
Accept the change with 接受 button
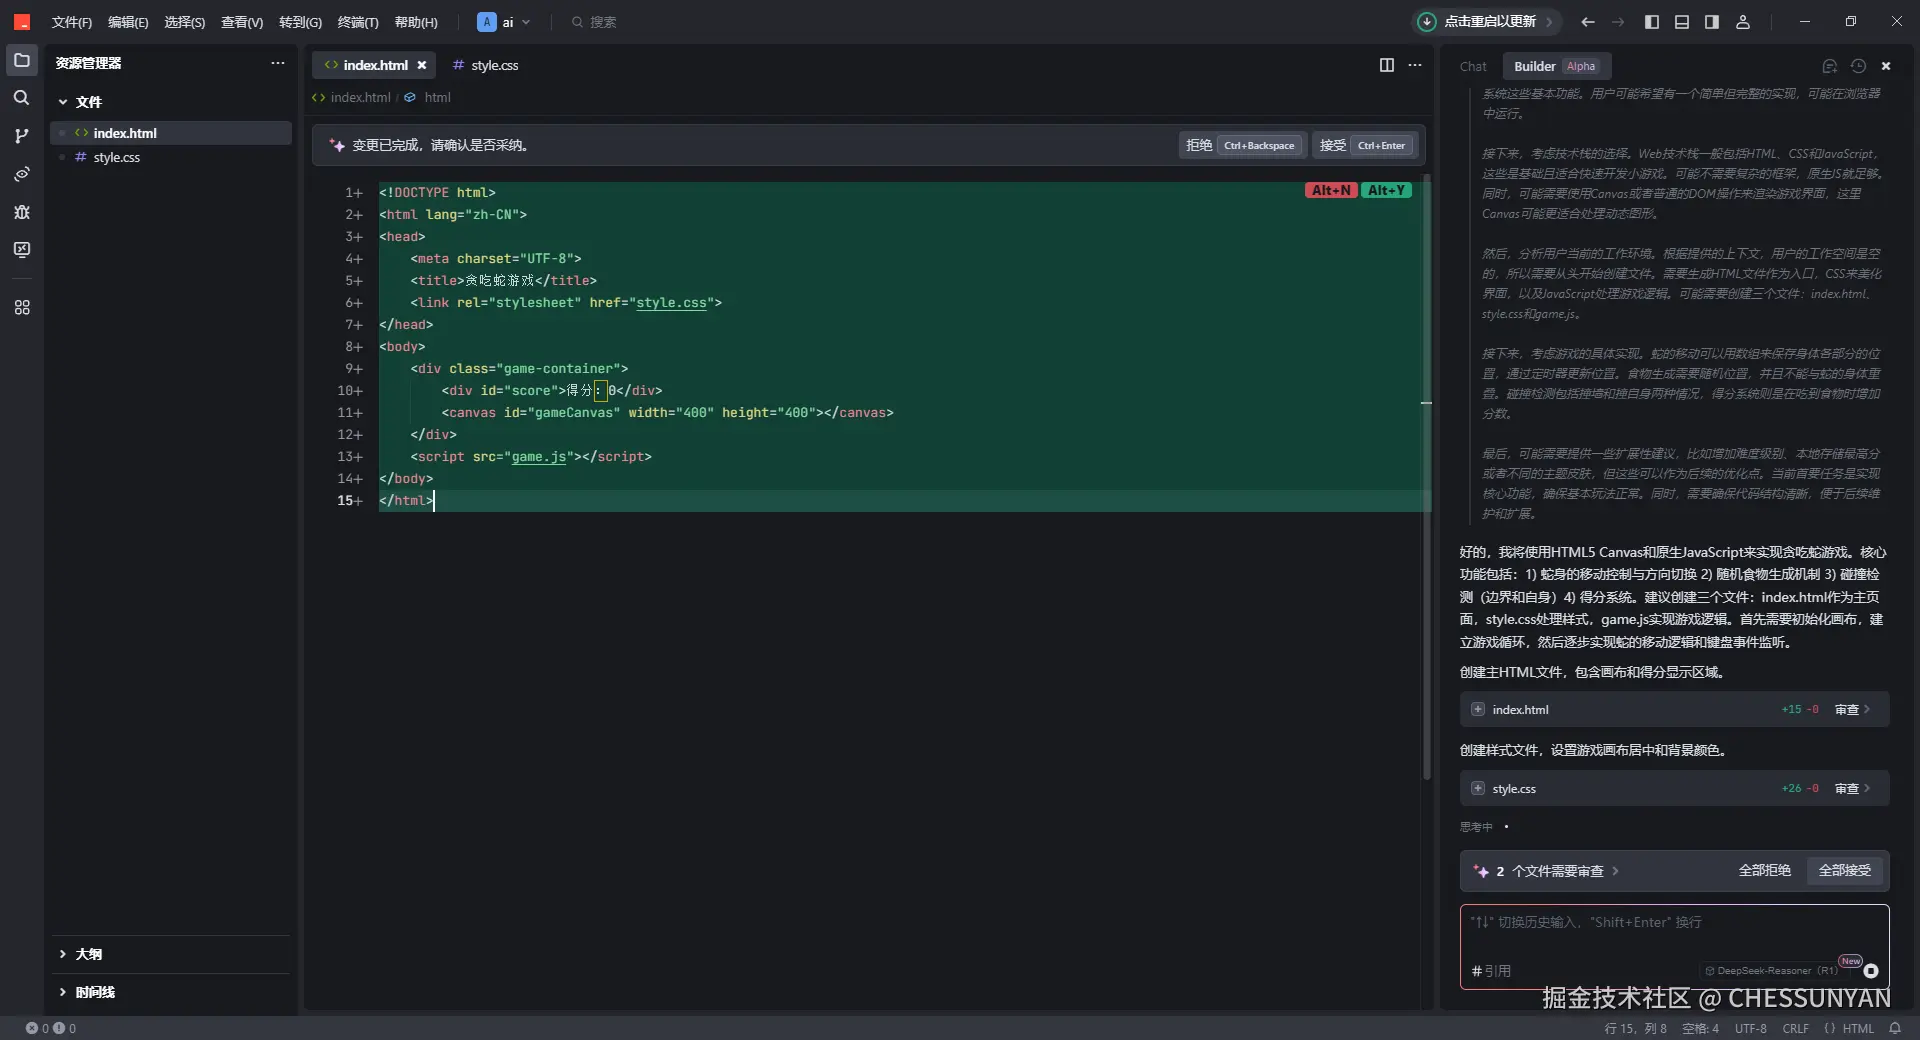pyautogui.click(x=1364, y=145)
